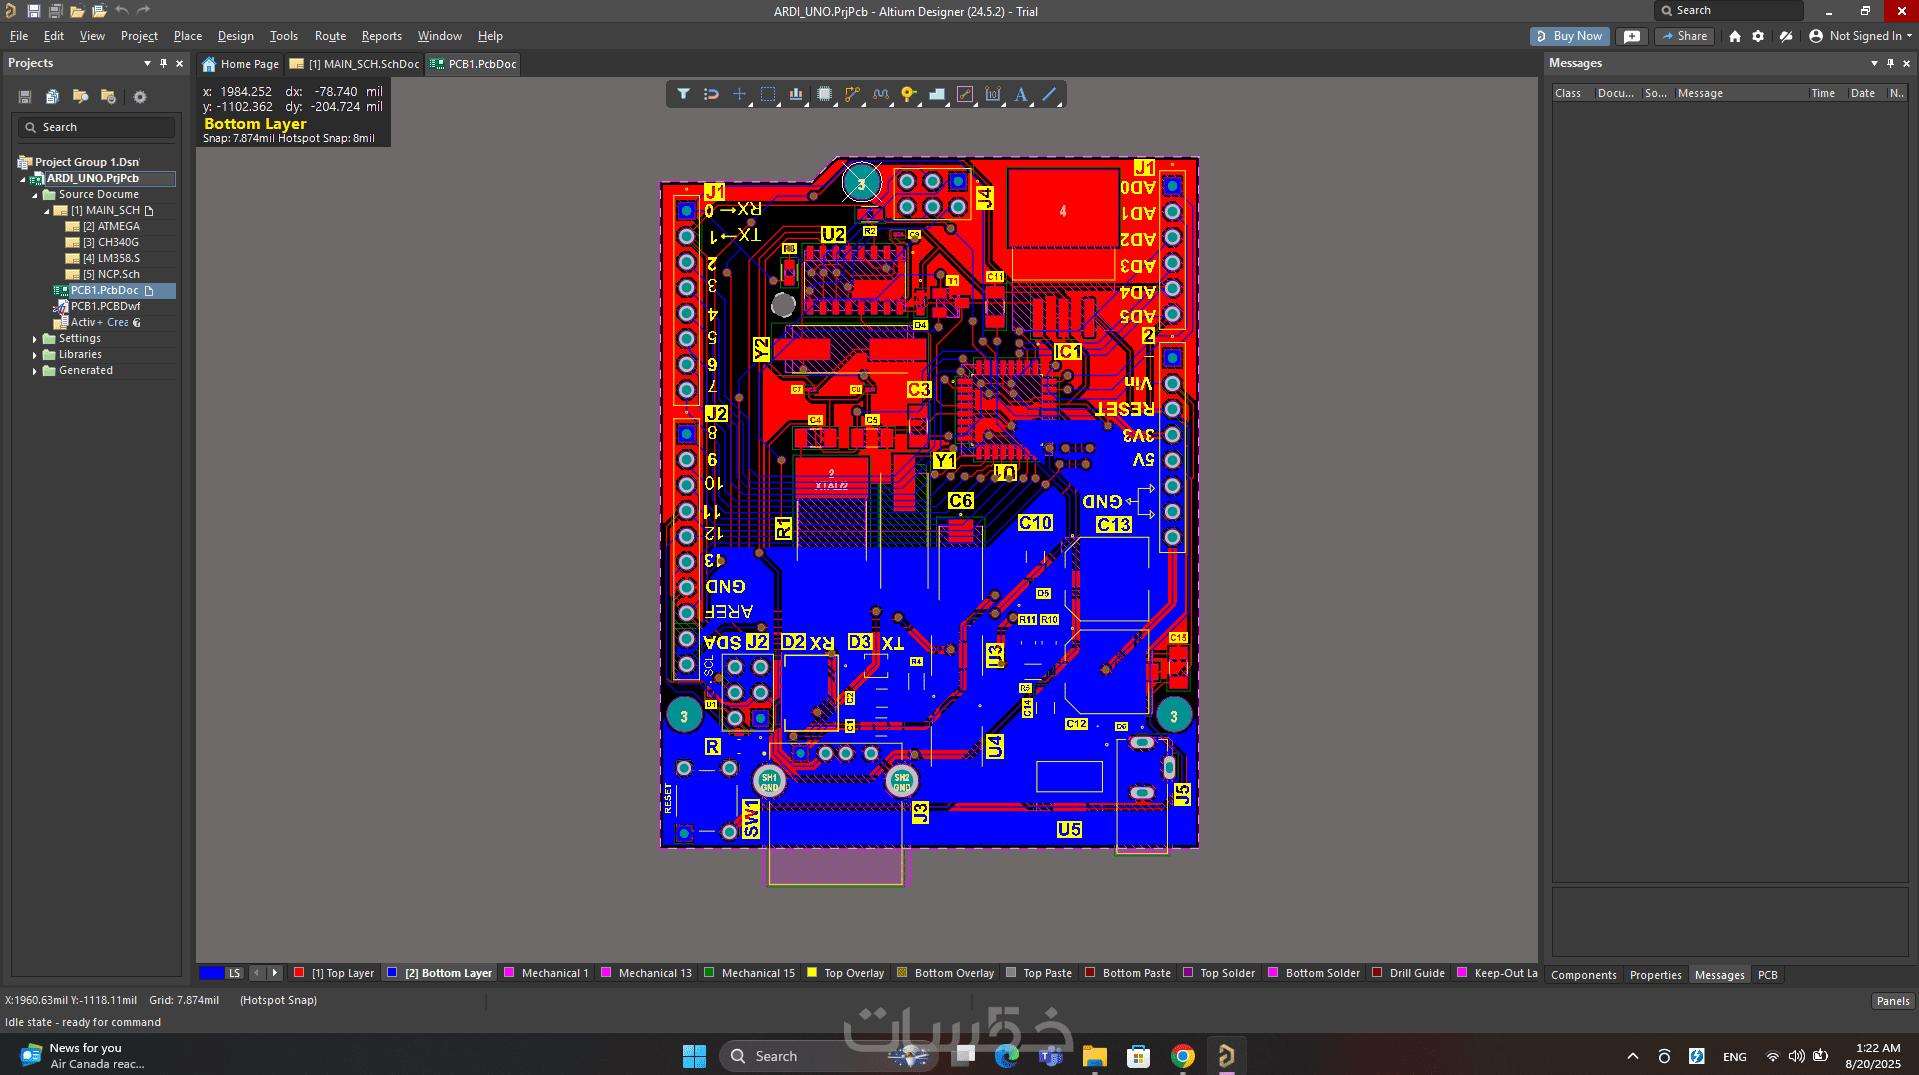The image size is (1919, 1075).
Task: Expand the Settings folder
Action: pos(35,339)
